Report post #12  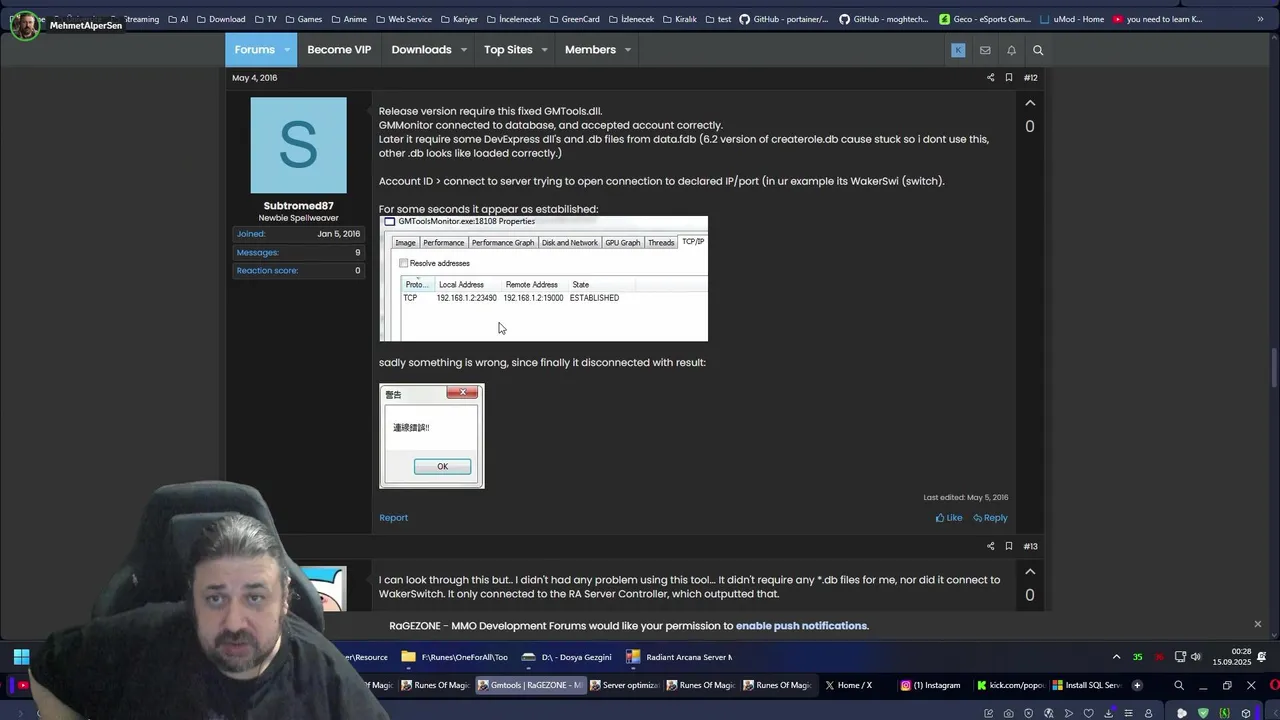click(x=393, y=518)
